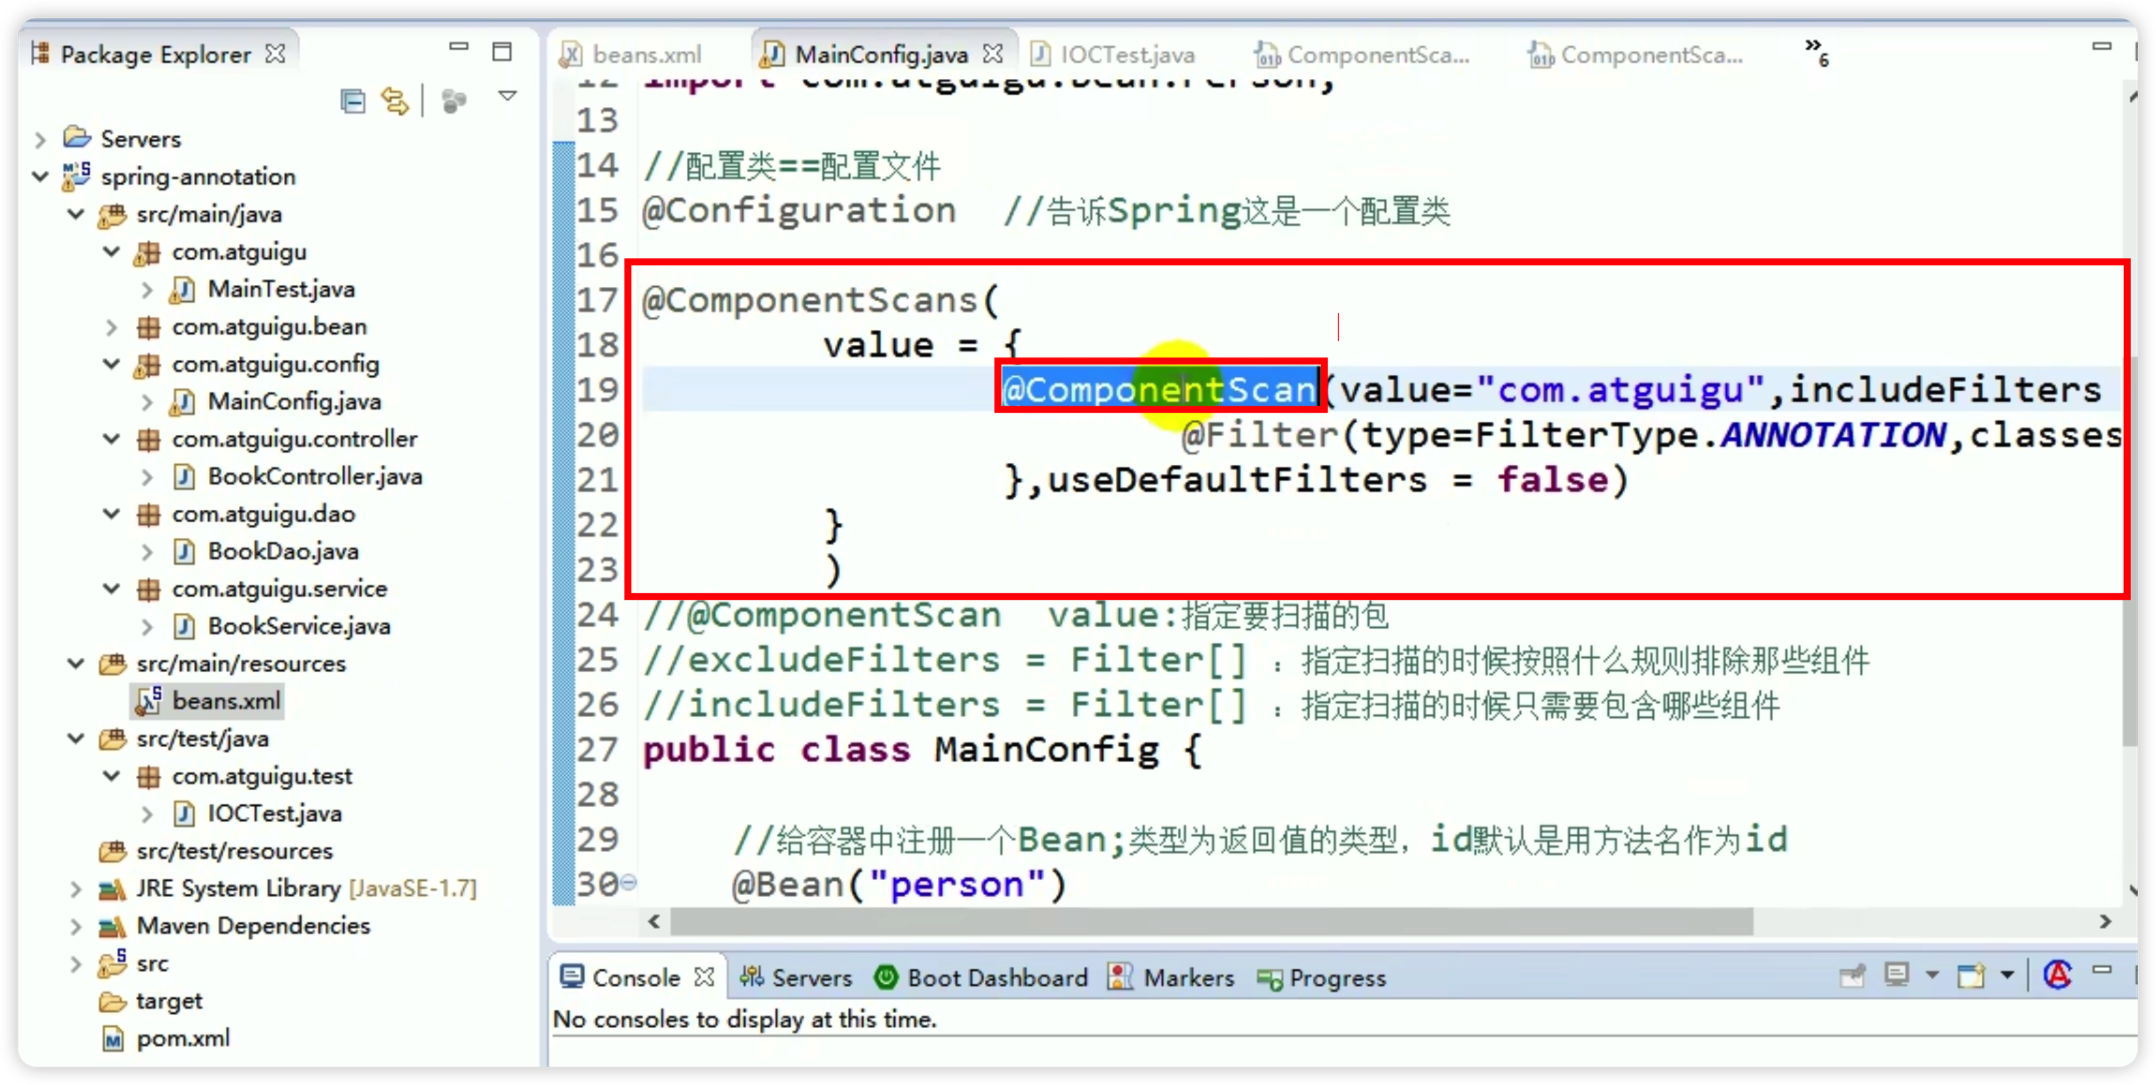Close the Package Explorer view tab

(x=275, y=53)
